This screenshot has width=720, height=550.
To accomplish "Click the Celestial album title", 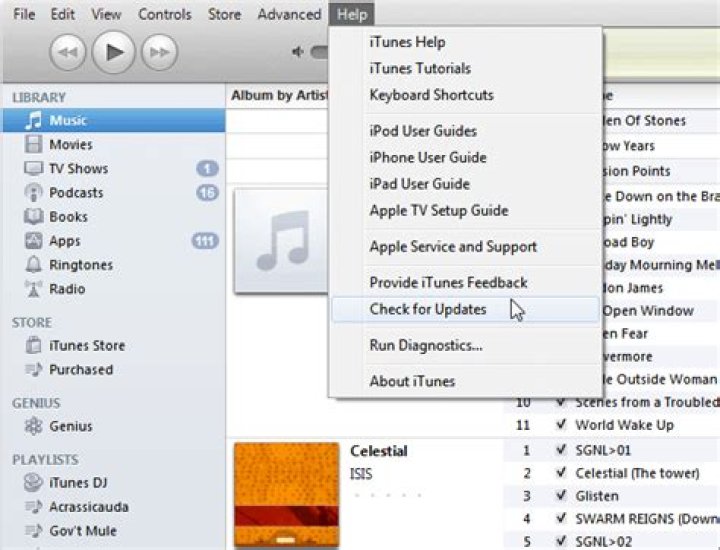I will (379, 451).
